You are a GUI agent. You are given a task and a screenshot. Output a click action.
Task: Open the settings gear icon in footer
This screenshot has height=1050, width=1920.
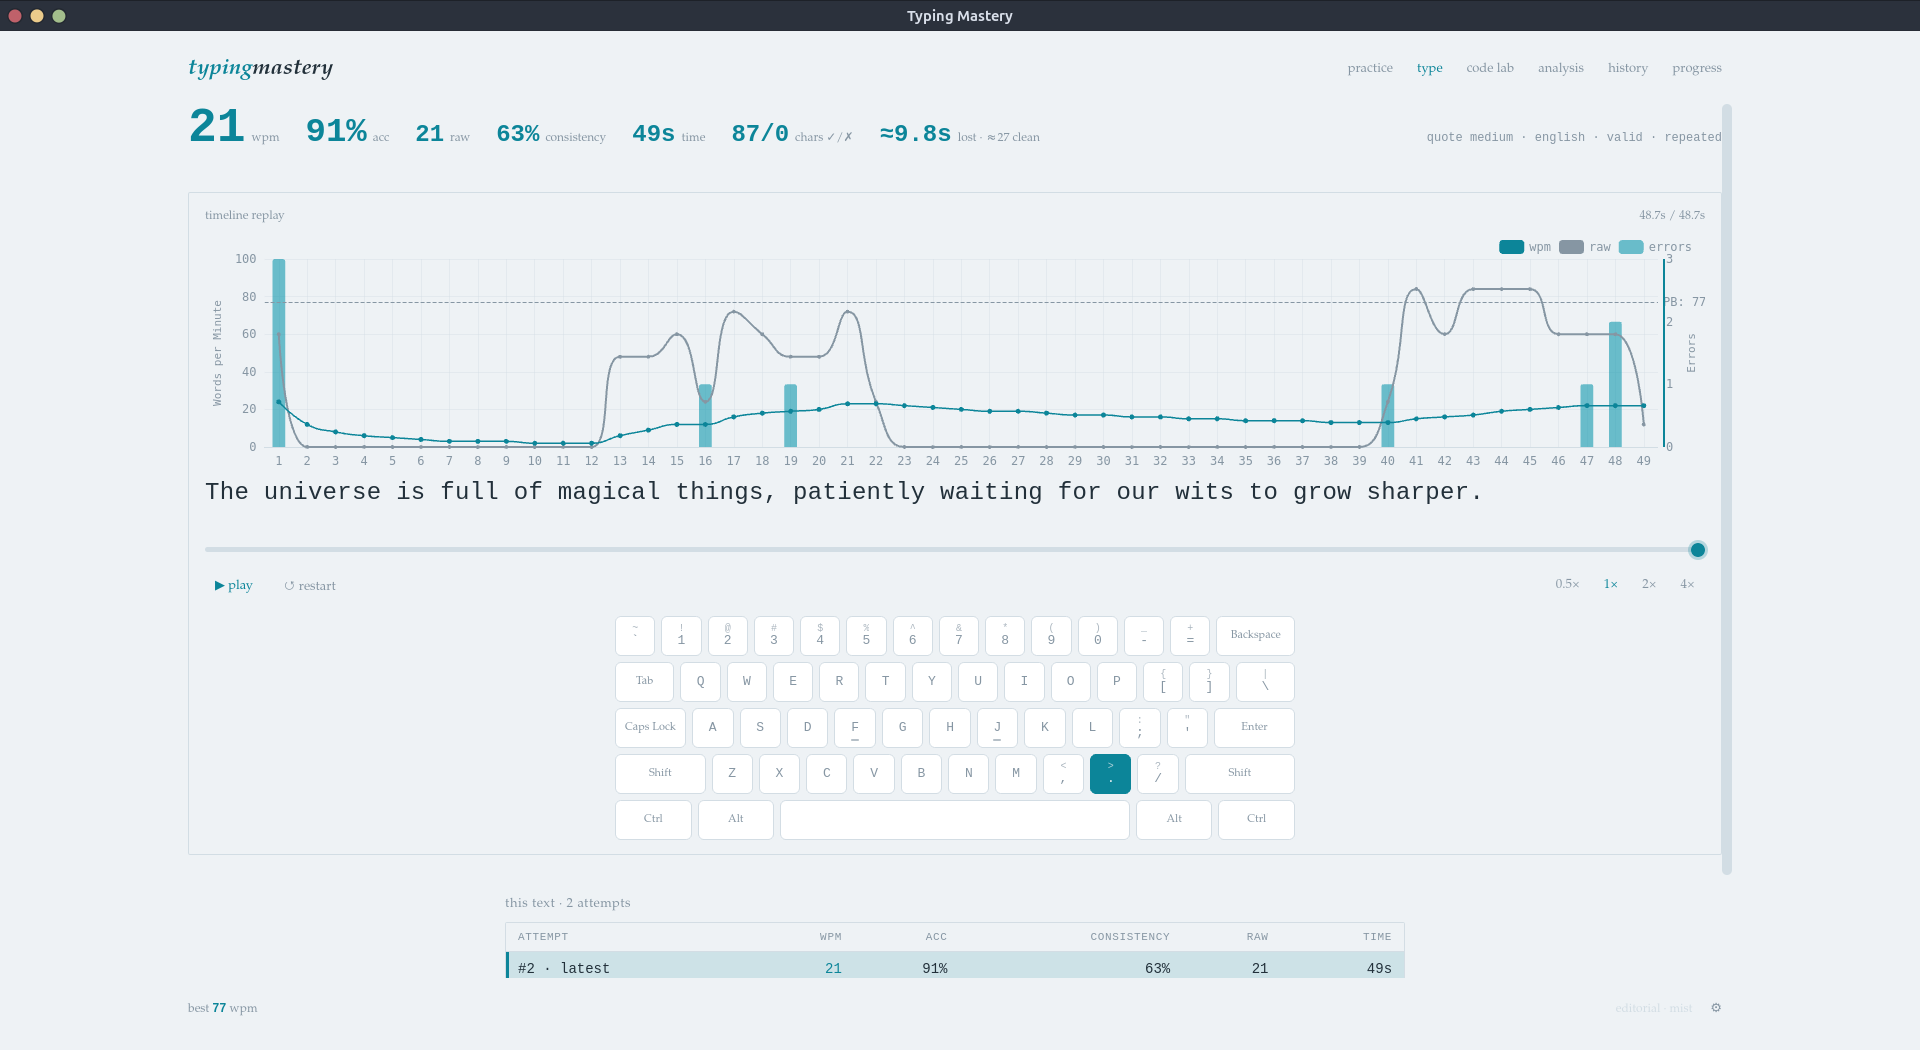[1716, 1008]
